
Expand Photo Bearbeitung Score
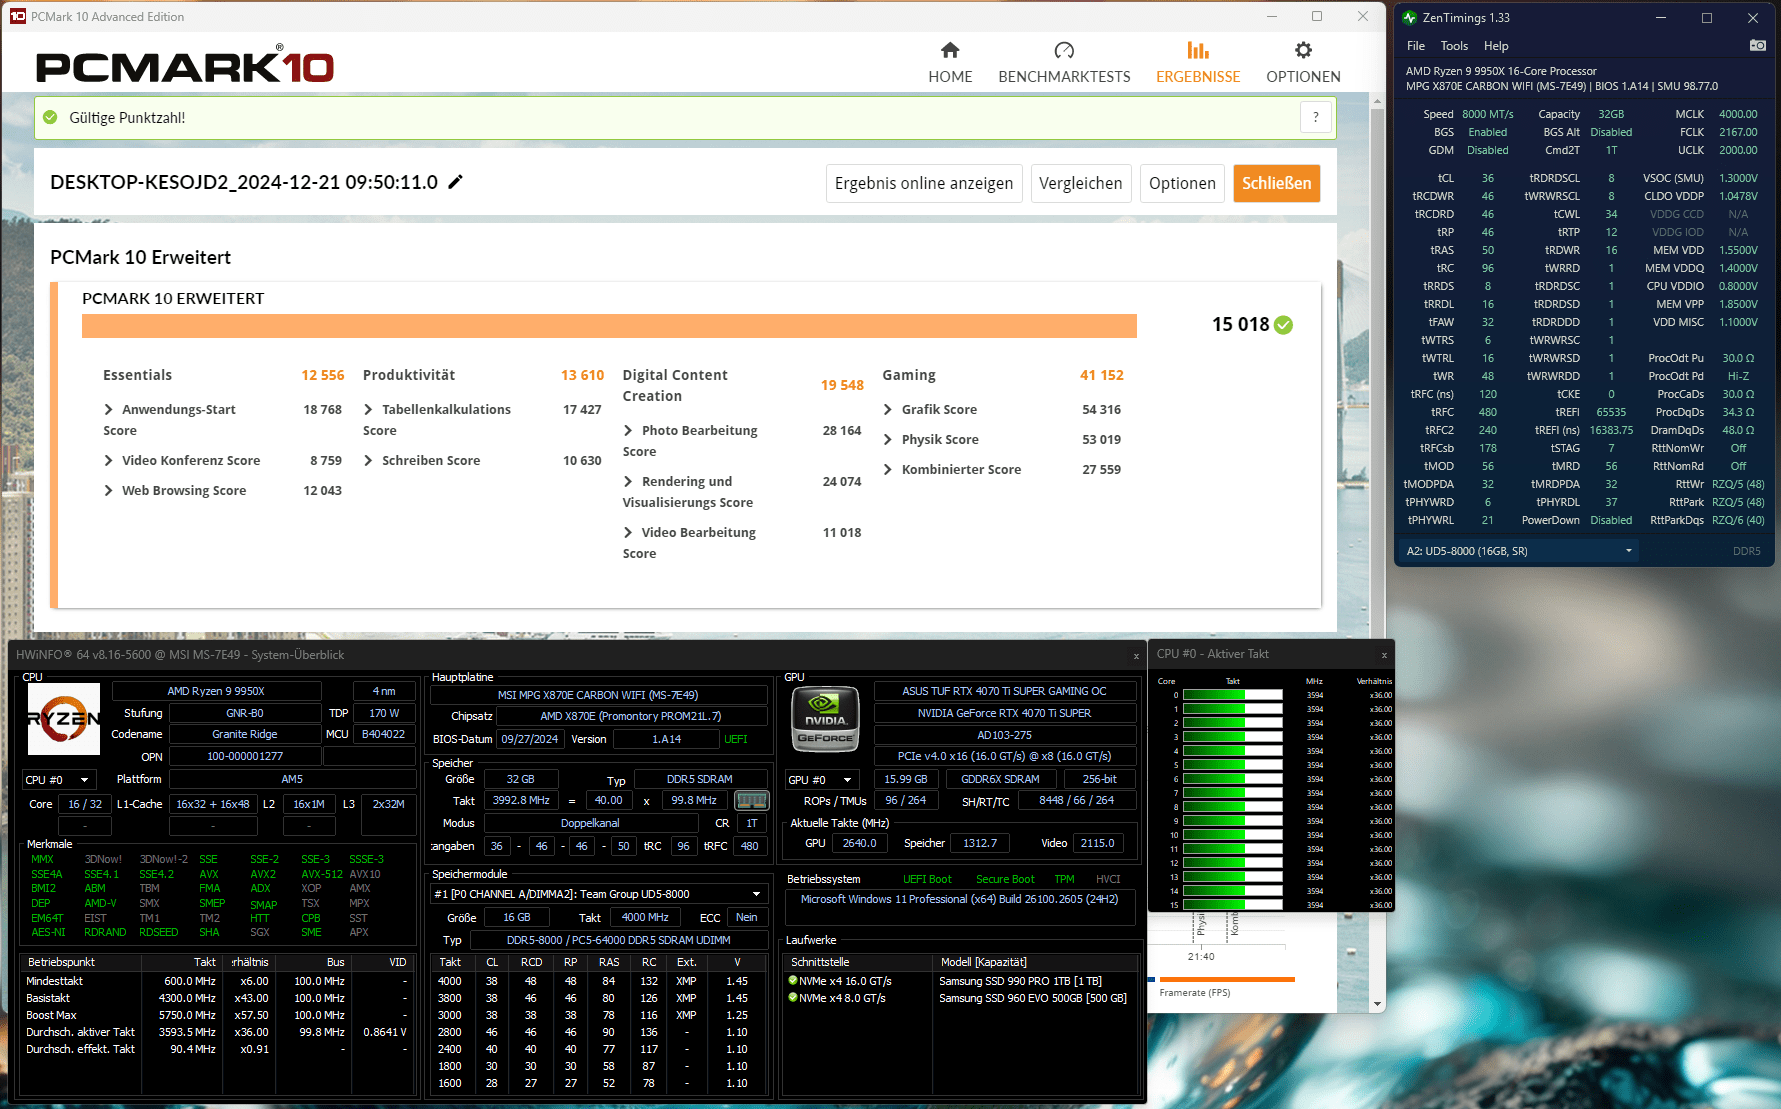(628, 430)
